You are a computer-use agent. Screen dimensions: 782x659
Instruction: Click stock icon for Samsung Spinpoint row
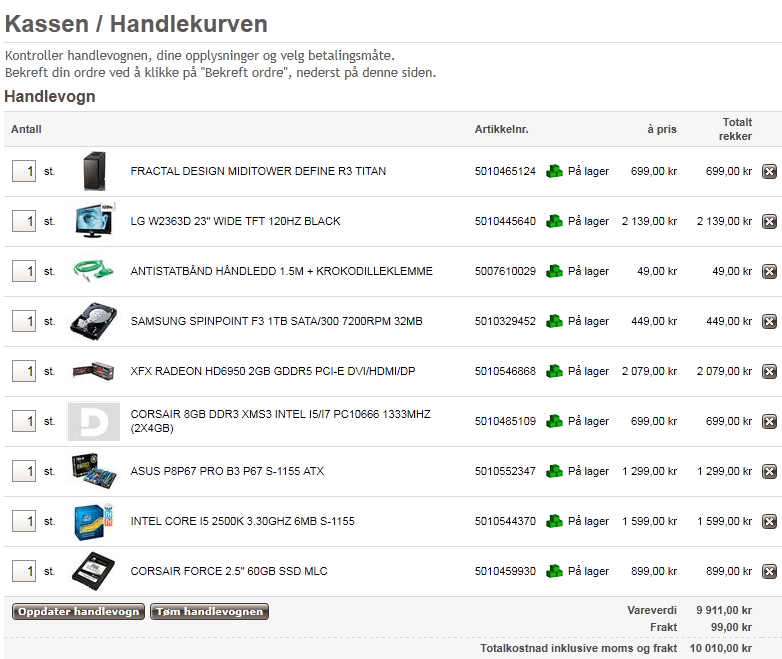pos(554,321)
